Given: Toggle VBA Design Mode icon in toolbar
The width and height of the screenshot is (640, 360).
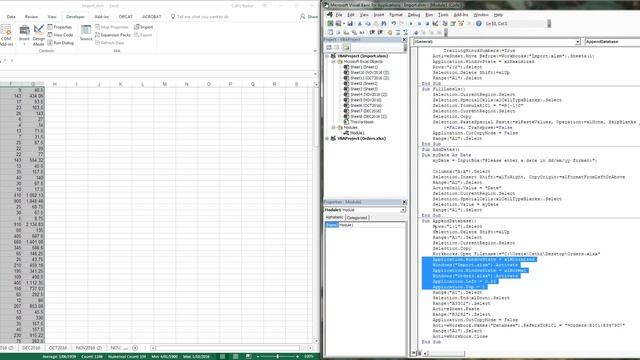Looking at the screenshot, I should click(436, 24).
